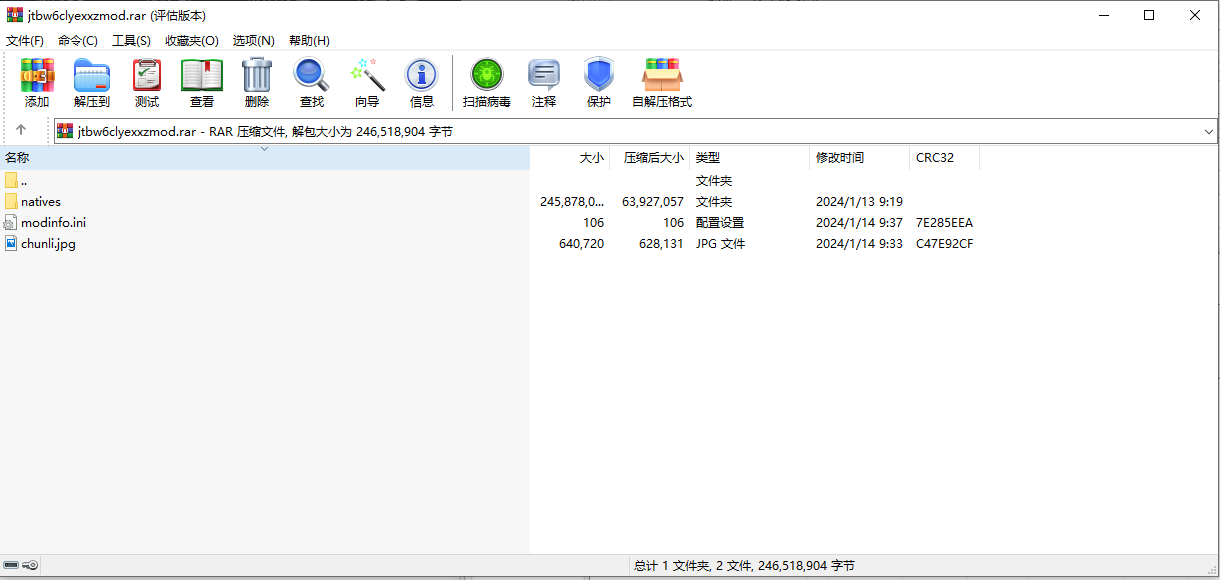The height and width of the screenshot is (580, 1220).
Task: Go up one level with arrow button
Action: [x=21, y=130]
